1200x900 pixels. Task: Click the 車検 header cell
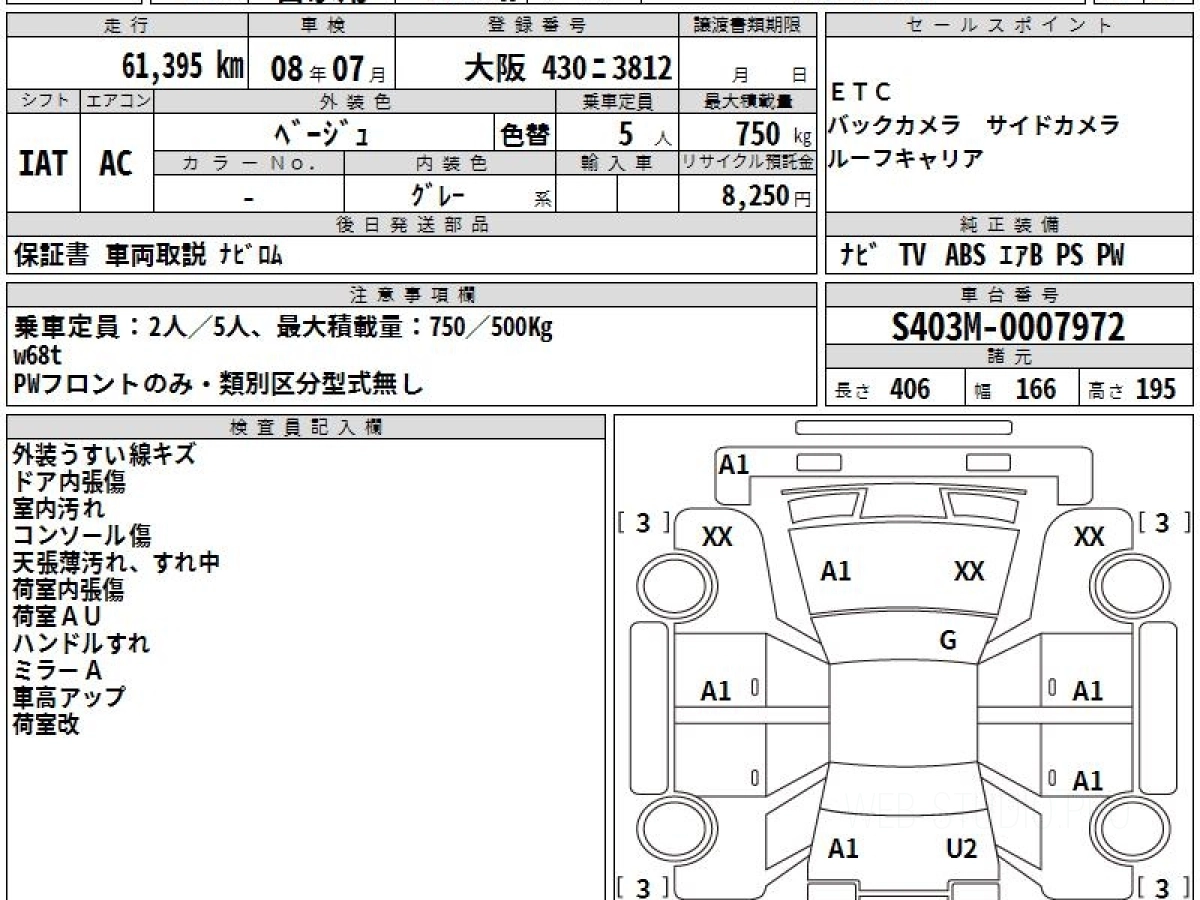(321, 26)
